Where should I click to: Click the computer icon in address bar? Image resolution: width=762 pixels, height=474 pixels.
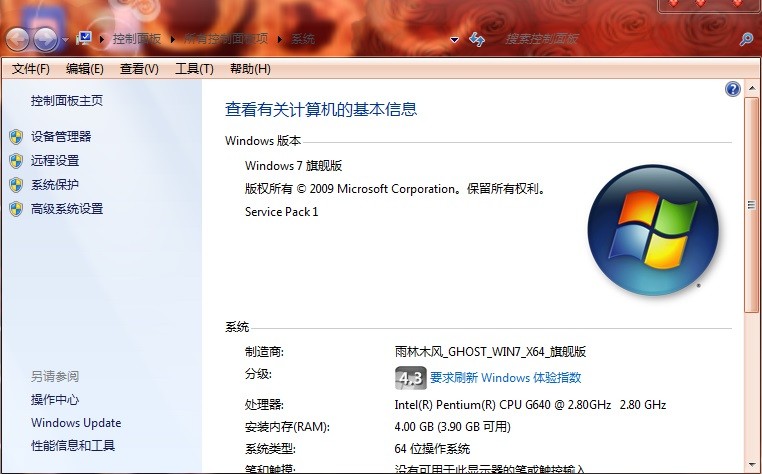tap(84, 38)
